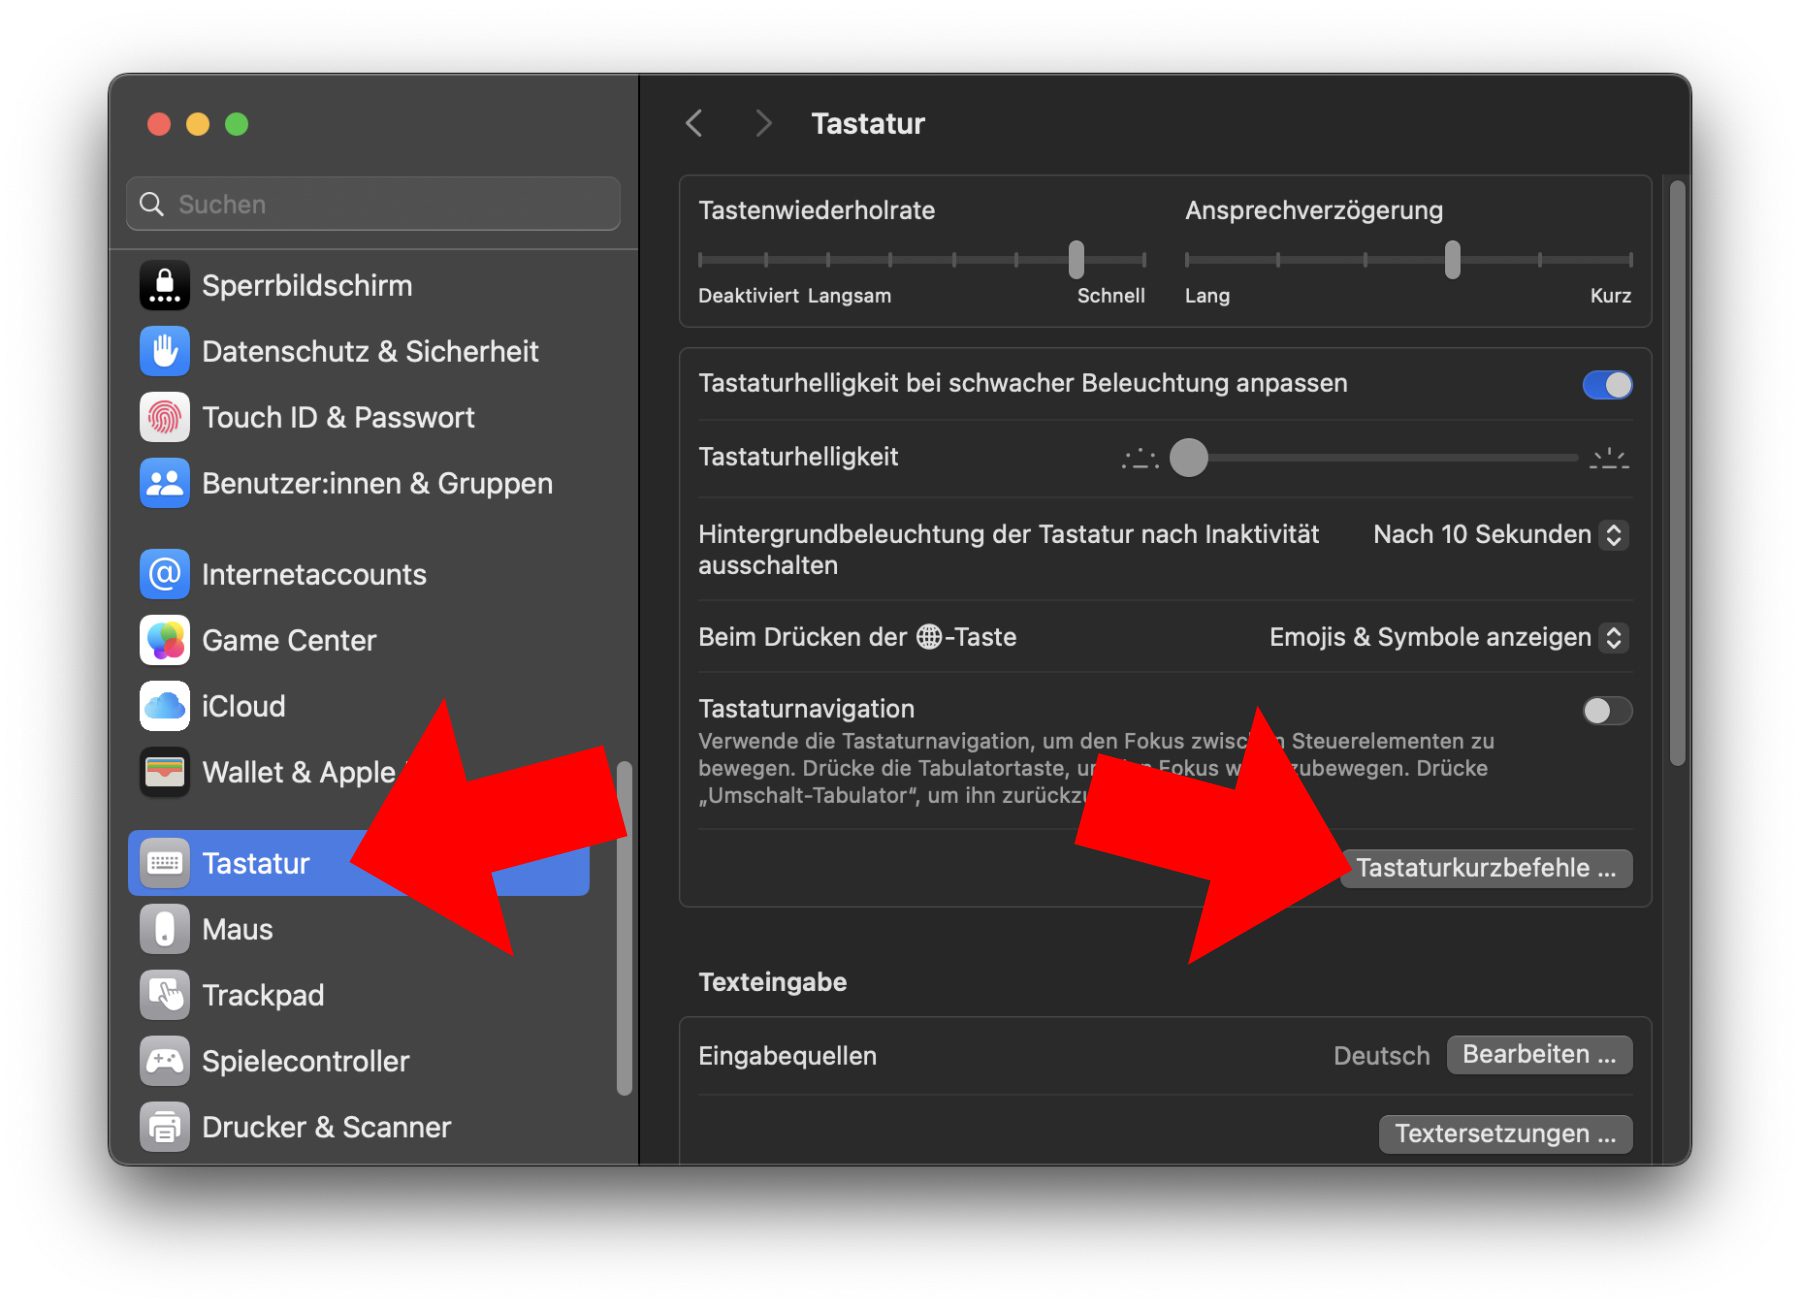Select the iCloud cloud icon

click(164, 707)
